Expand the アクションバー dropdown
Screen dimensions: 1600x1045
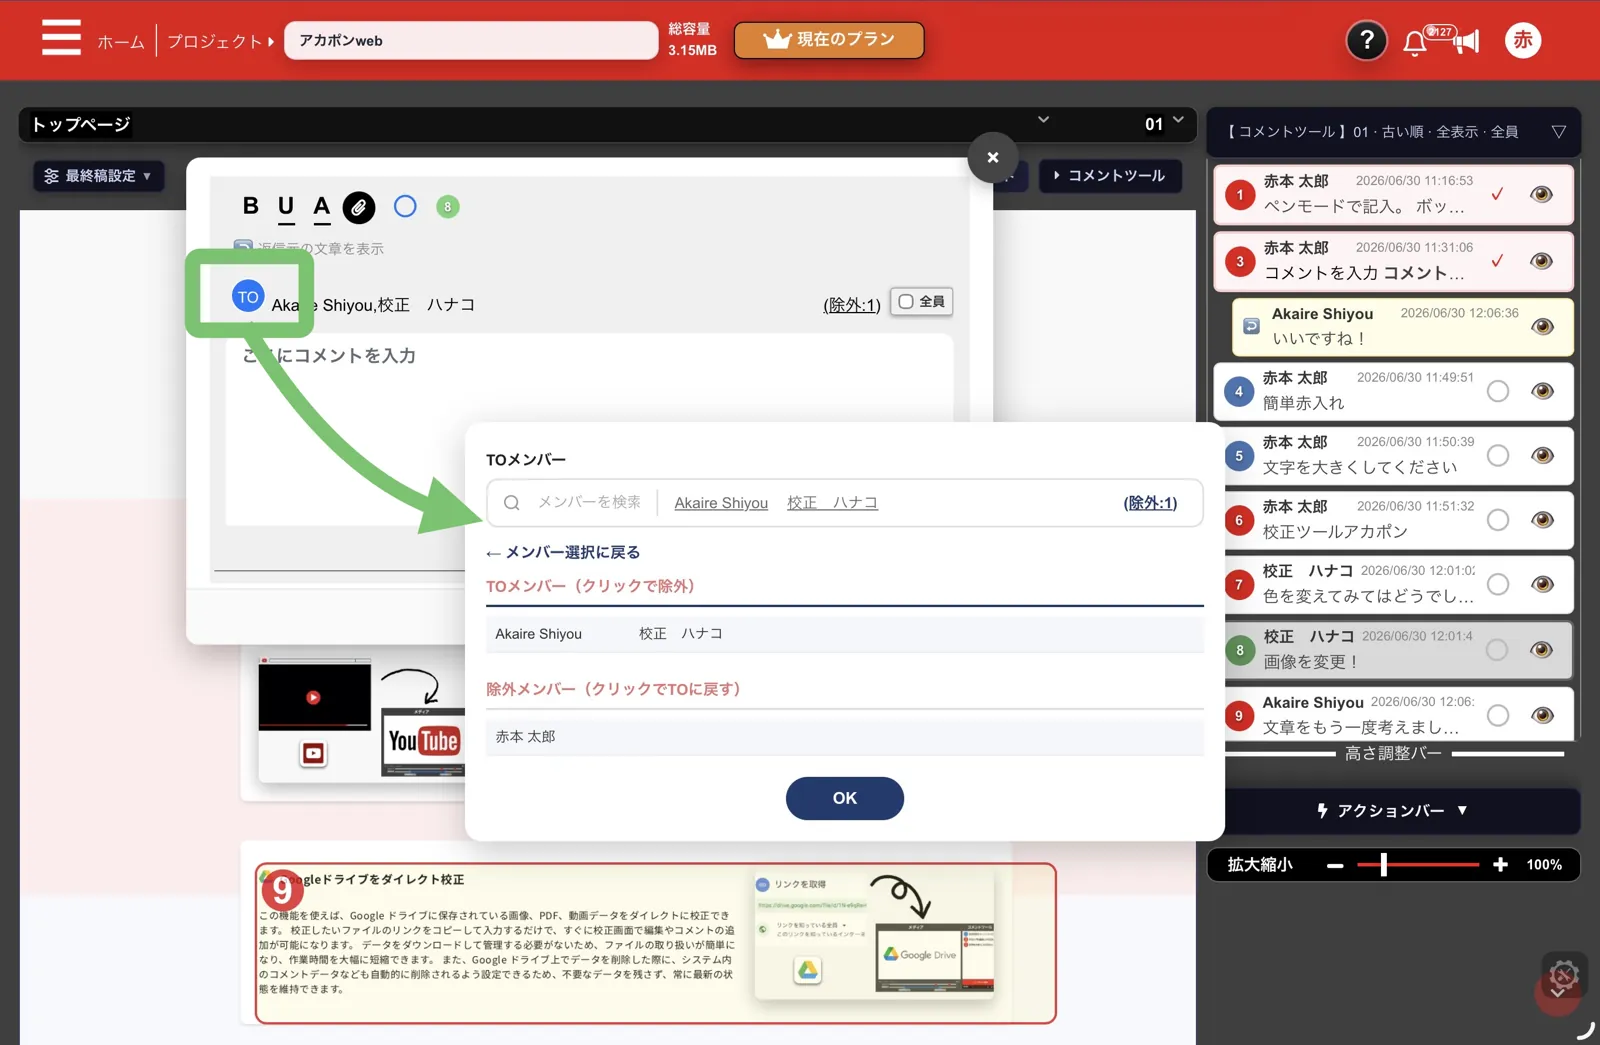pos(1393,811)
